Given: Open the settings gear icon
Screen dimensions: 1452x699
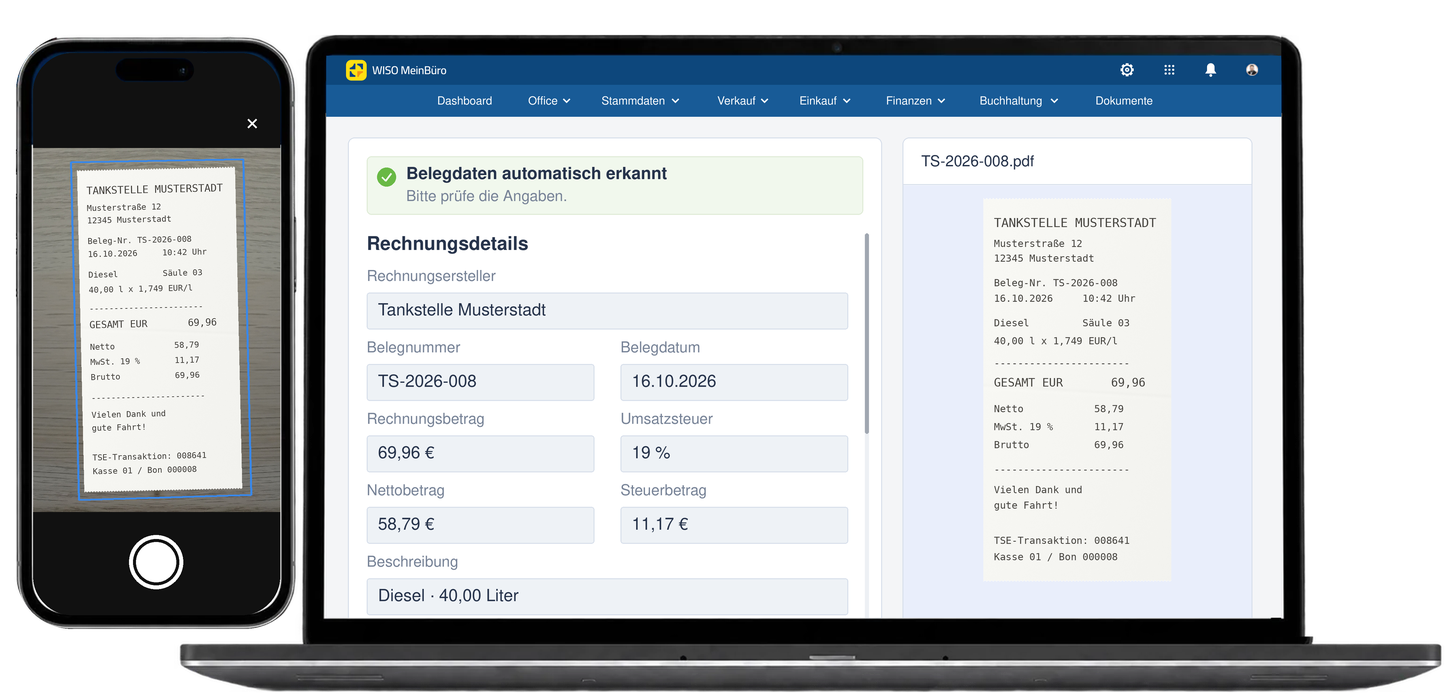Looking at the screenshot, I should 1127,70.
